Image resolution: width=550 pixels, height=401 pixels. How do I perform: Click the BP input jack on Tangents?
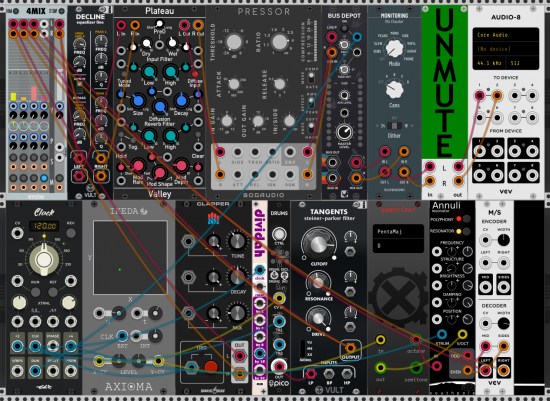click(x=329, y=374)
